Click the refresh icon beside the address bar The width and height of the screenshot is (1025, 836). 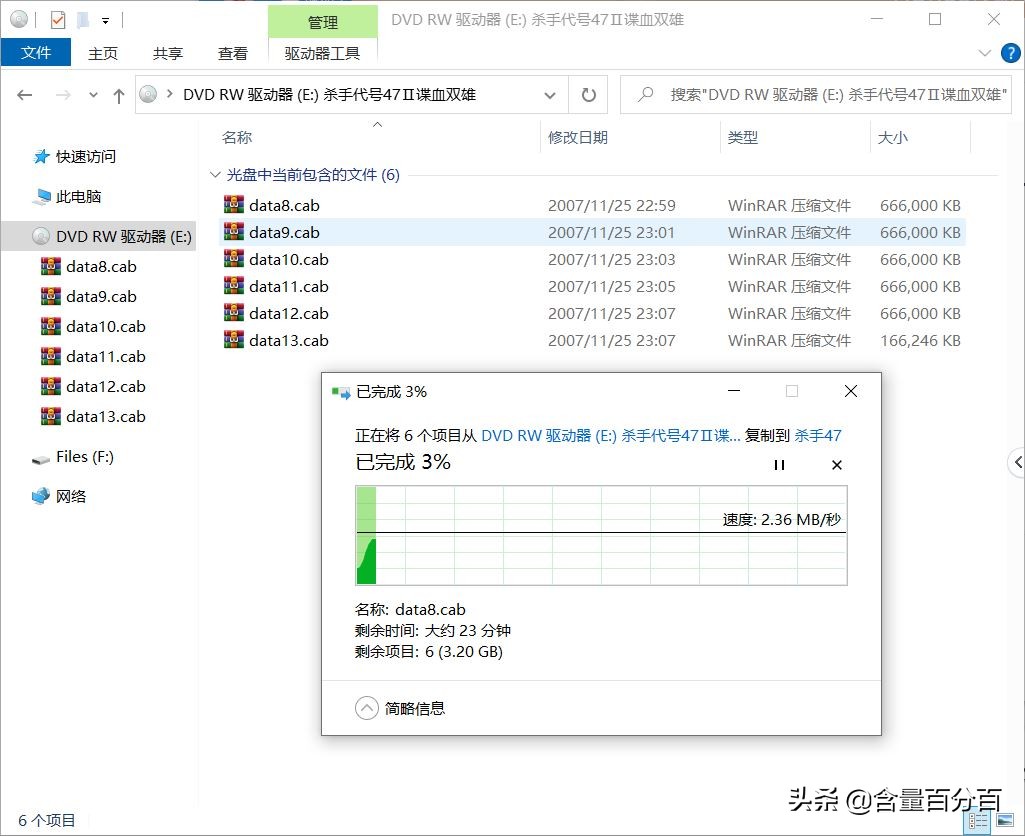coord(588,94)
